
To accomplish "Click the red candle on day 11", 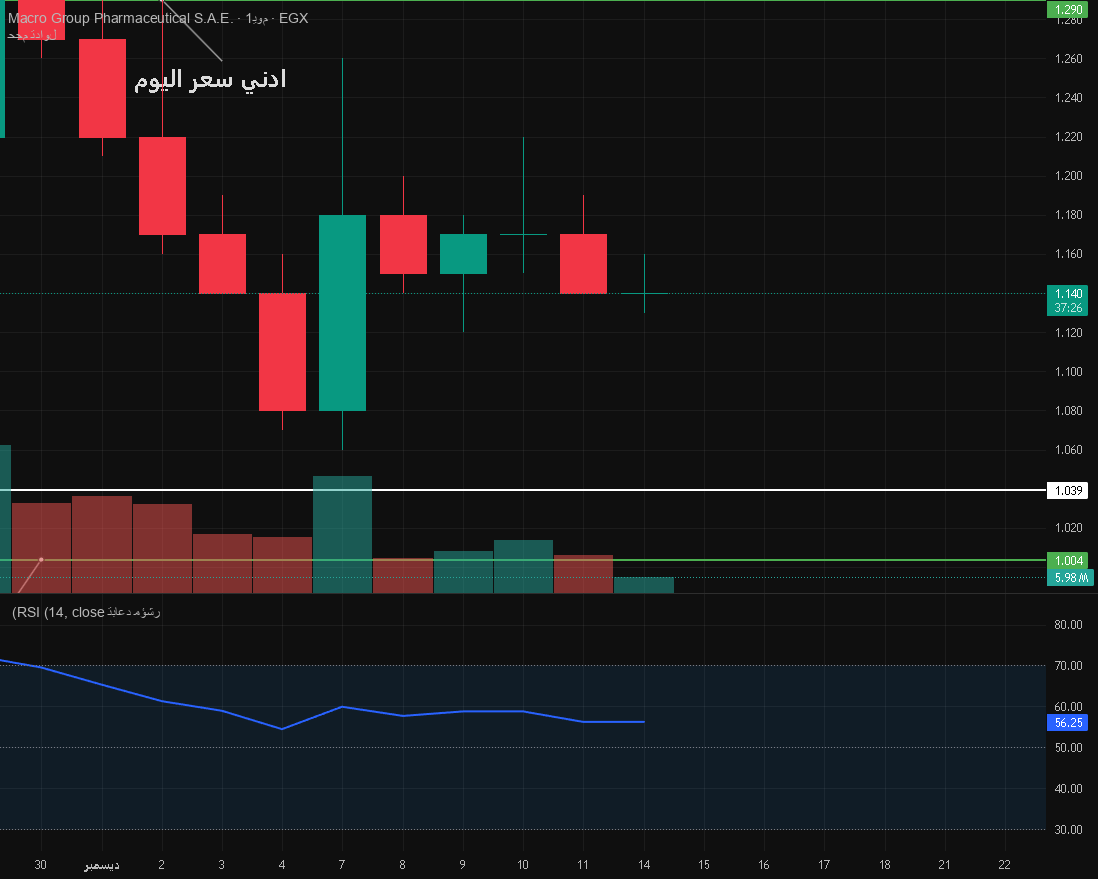I will 583,263.
